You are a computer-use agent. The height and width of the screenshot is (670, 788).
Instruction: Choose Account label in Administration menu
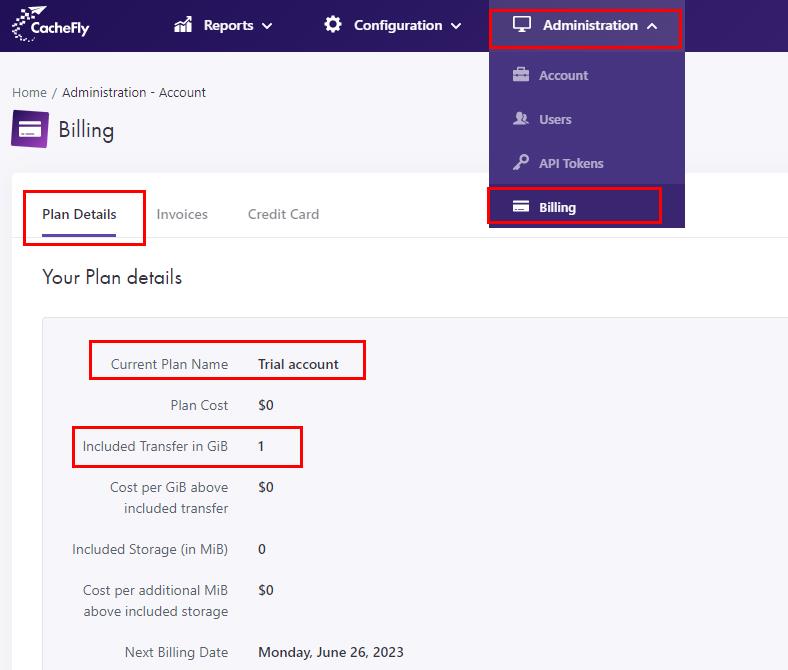563,75
